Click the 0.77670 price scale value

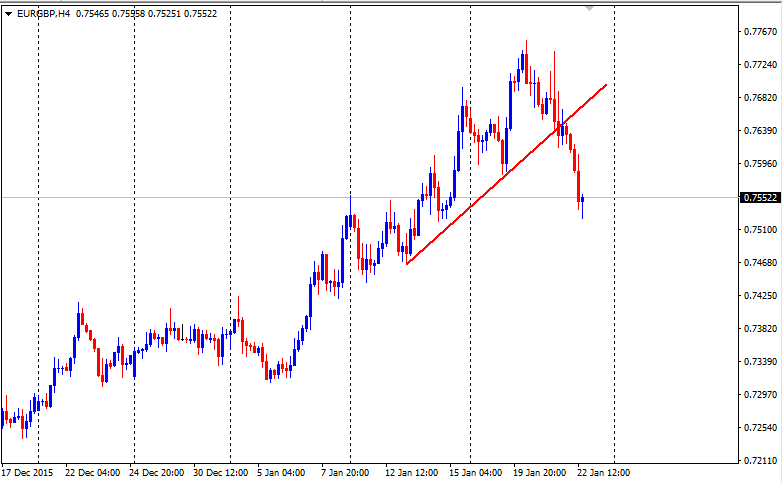pyautogui.click(x=761, y=32)
